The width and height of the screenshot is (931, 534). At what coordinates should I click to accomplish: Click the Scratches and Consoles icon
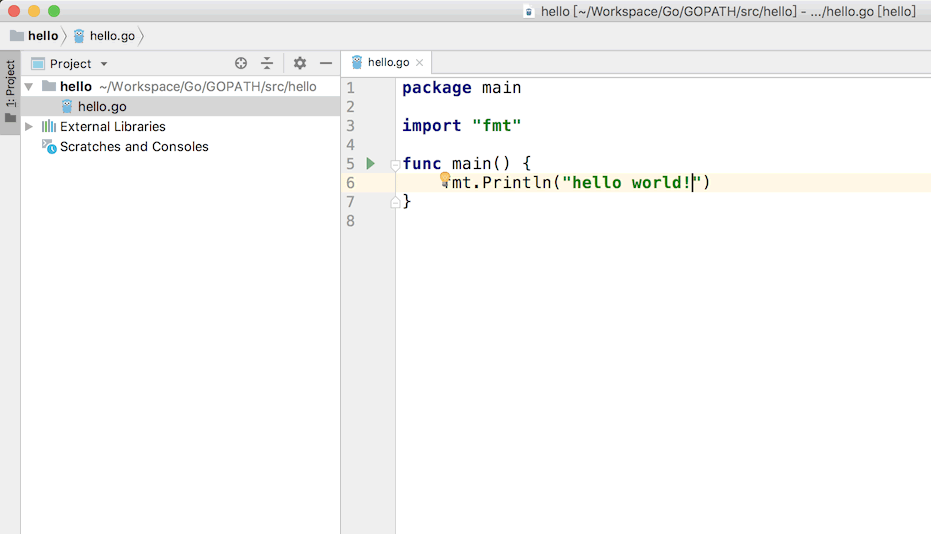pyautogui.click(x=49, y=146)
